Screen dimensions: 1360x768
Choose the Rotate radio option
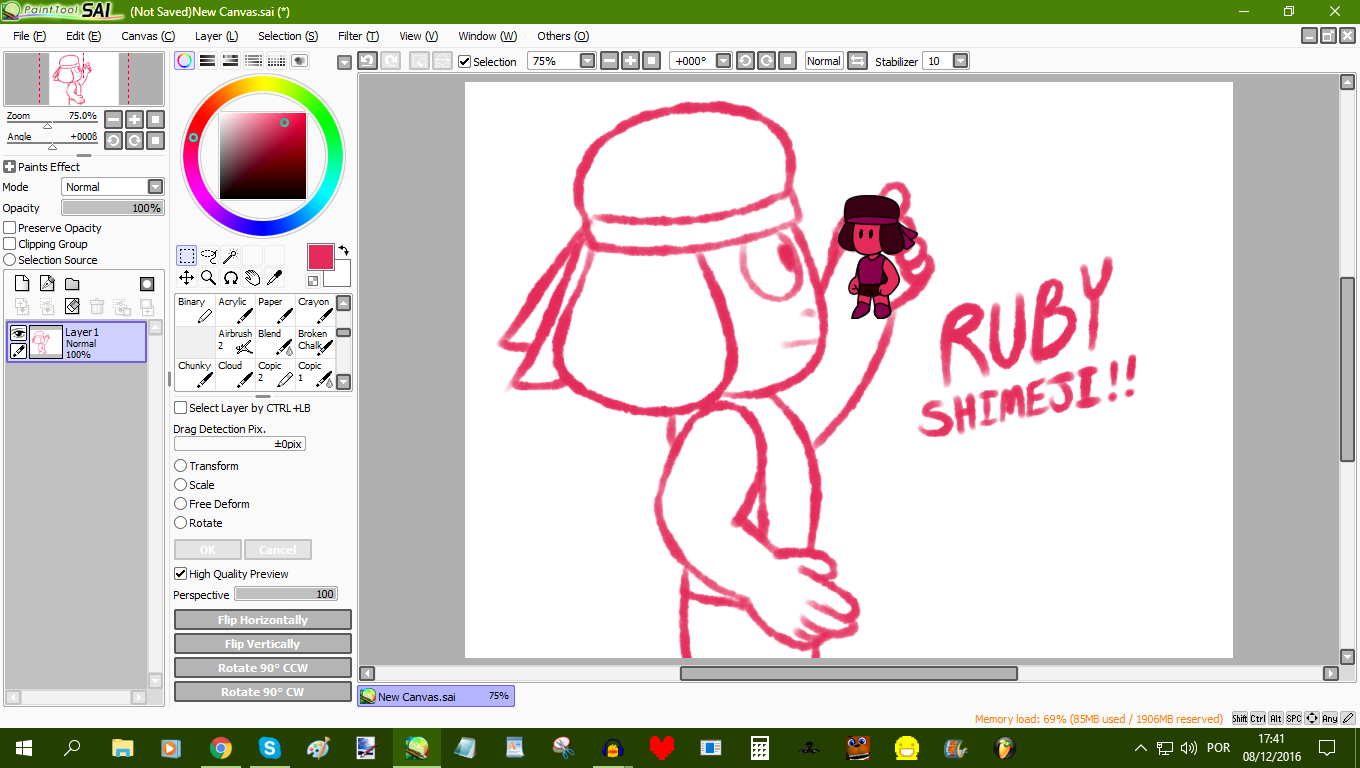[181, 523]
